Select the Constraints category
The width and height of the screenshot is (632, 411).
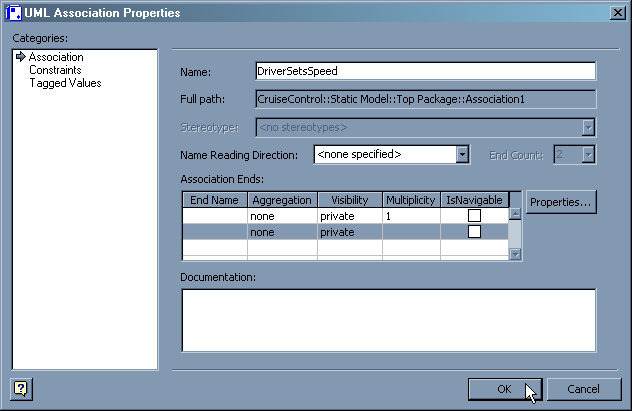click(x=55, y=70)
